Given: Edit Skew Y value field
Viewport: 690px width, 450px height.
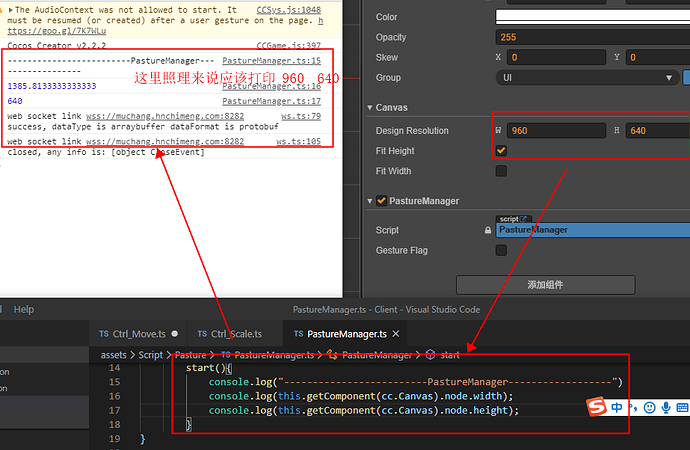Looking at the screenshot, I should tap(658, 58).
